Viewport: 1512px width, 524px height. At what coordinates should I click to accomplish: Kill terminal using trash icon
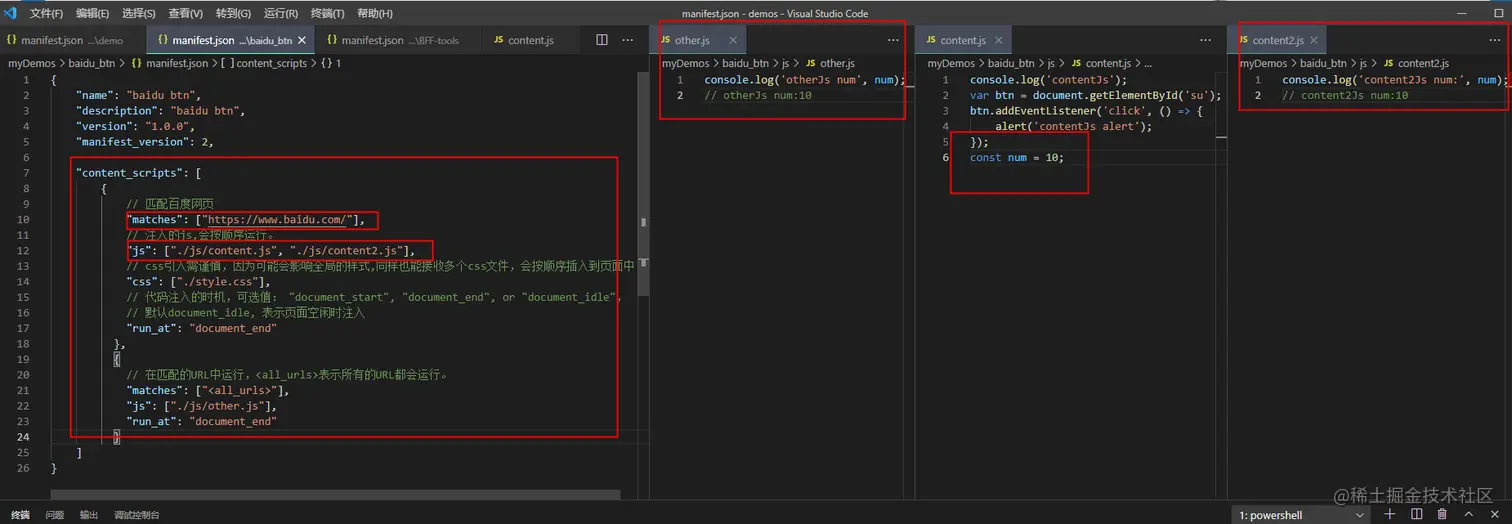(x=1442, y=514)
